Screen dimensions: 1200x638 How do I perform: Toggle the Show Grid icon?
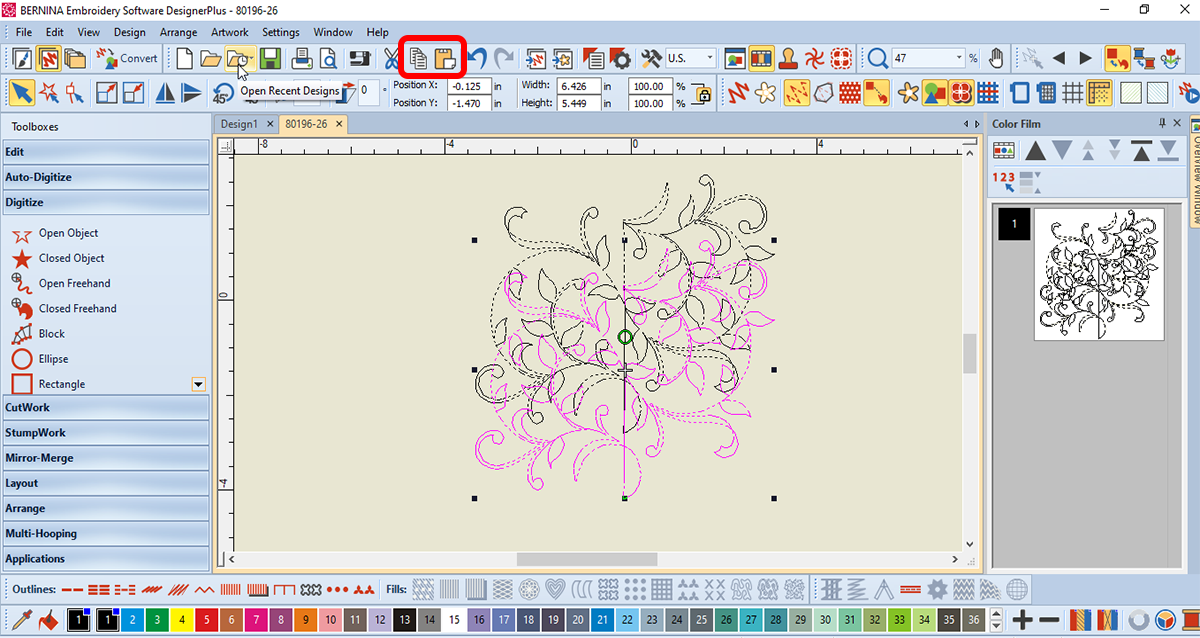1072,93
